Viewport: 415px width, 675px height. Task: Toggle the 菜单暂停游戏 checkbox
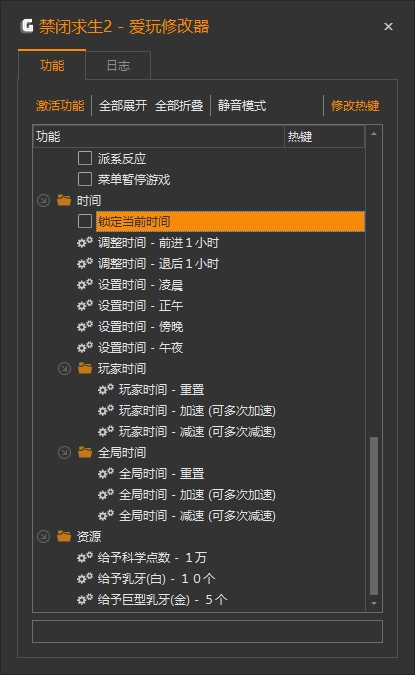[x=85, y=179]
